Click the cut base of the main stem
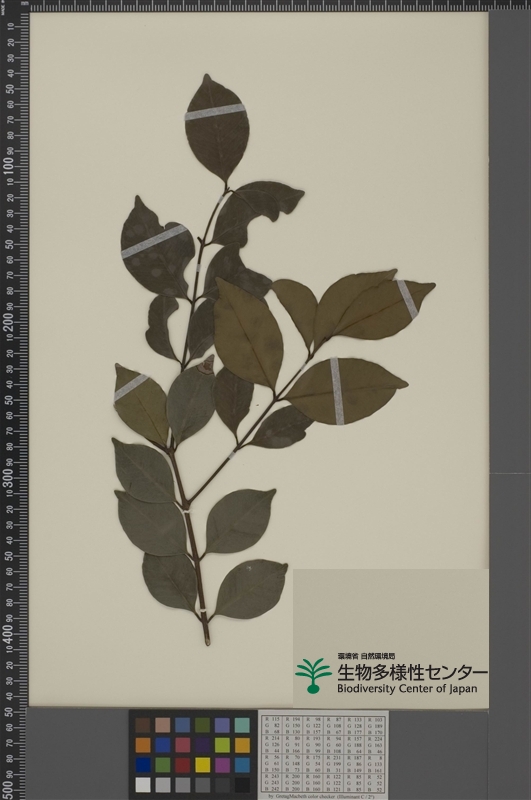Image resolution: width=531 pixels, height=800 pixels. click(x=207, y=640)
